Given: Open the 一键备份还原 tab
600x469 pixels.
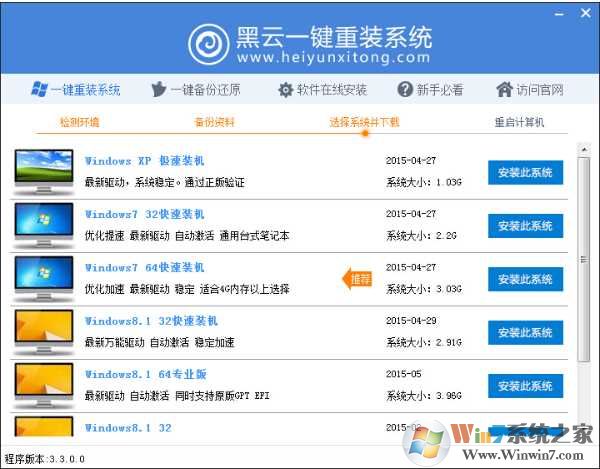Looking at the screenshot, I should click(x=196, y=90).
